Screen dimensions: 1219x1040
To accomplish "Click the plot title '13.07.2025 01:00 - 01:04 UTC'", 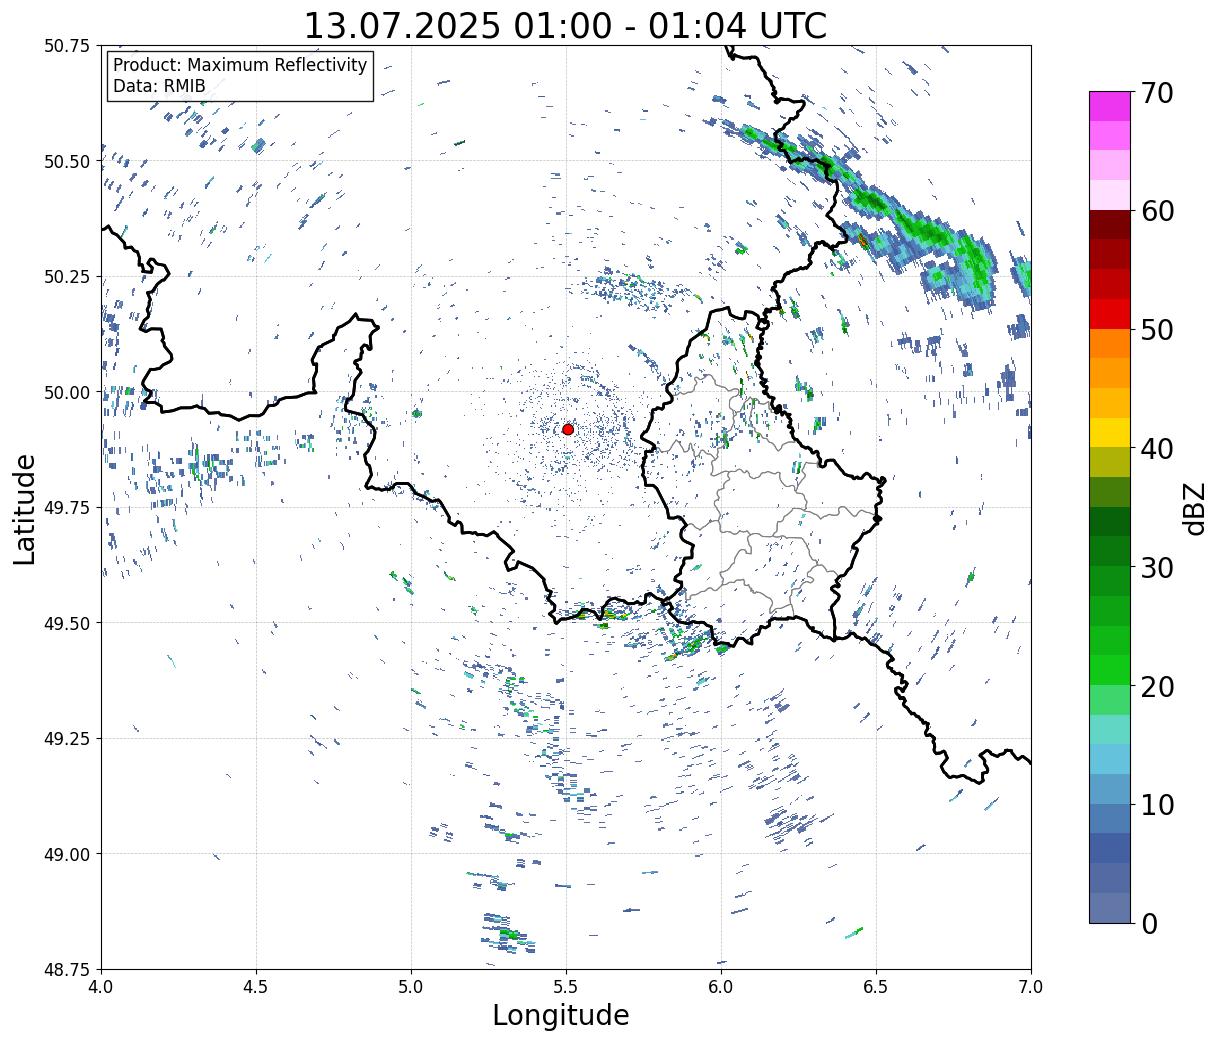I will 565,25.
